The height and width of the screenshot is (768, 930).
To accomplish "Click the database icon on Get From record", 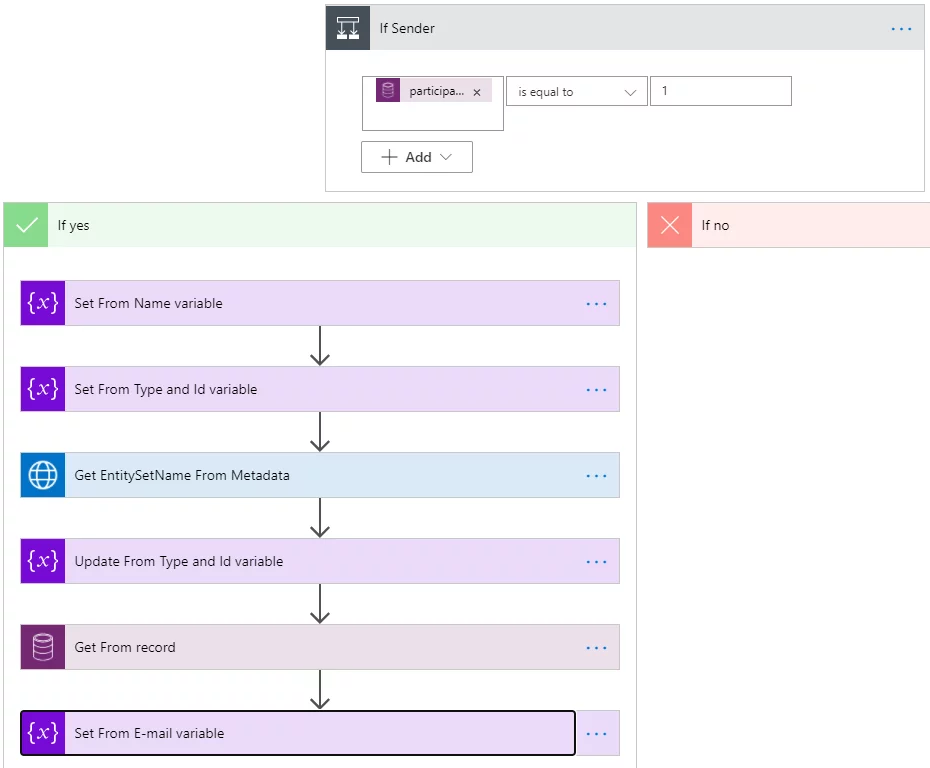I will pos(43,647).
